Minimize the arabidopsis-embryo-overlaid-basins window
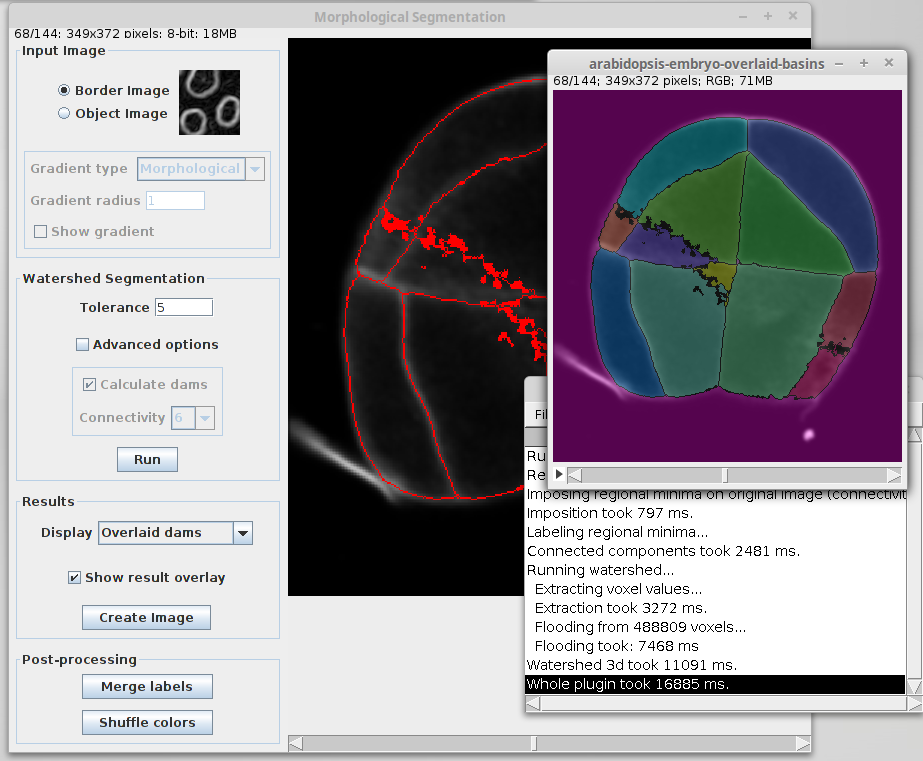 coord(839,64)
